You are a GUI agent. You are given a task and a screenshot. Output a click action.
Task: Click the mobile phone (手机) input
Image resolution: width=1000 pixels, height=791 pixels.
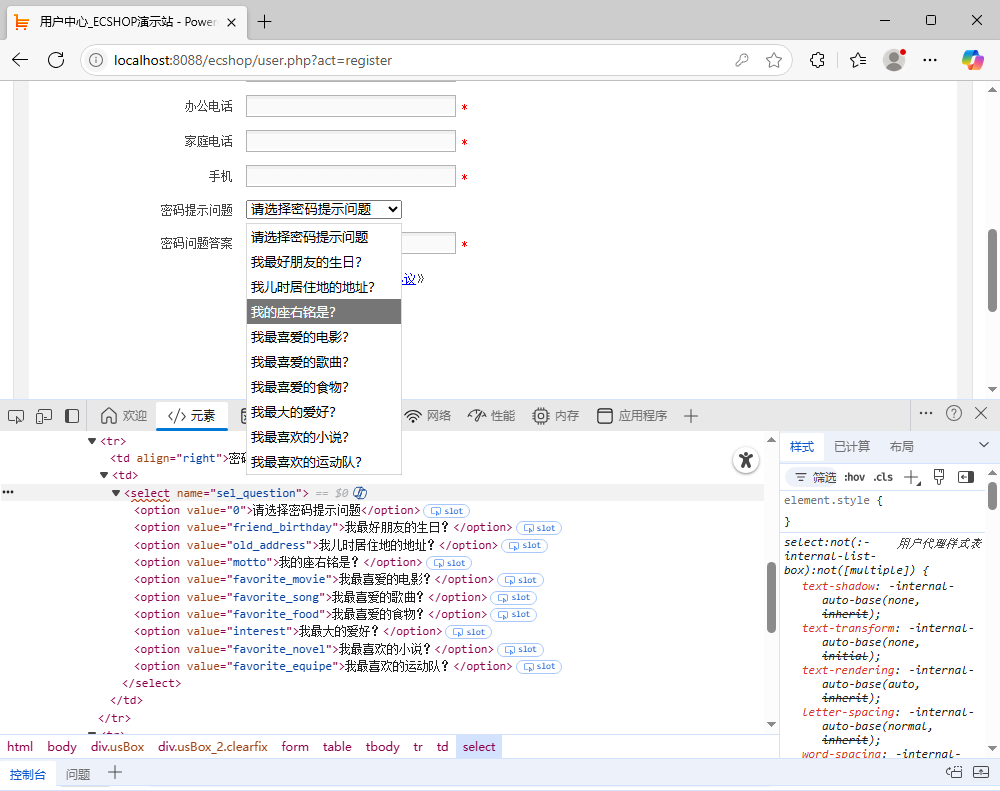(351, 176)
